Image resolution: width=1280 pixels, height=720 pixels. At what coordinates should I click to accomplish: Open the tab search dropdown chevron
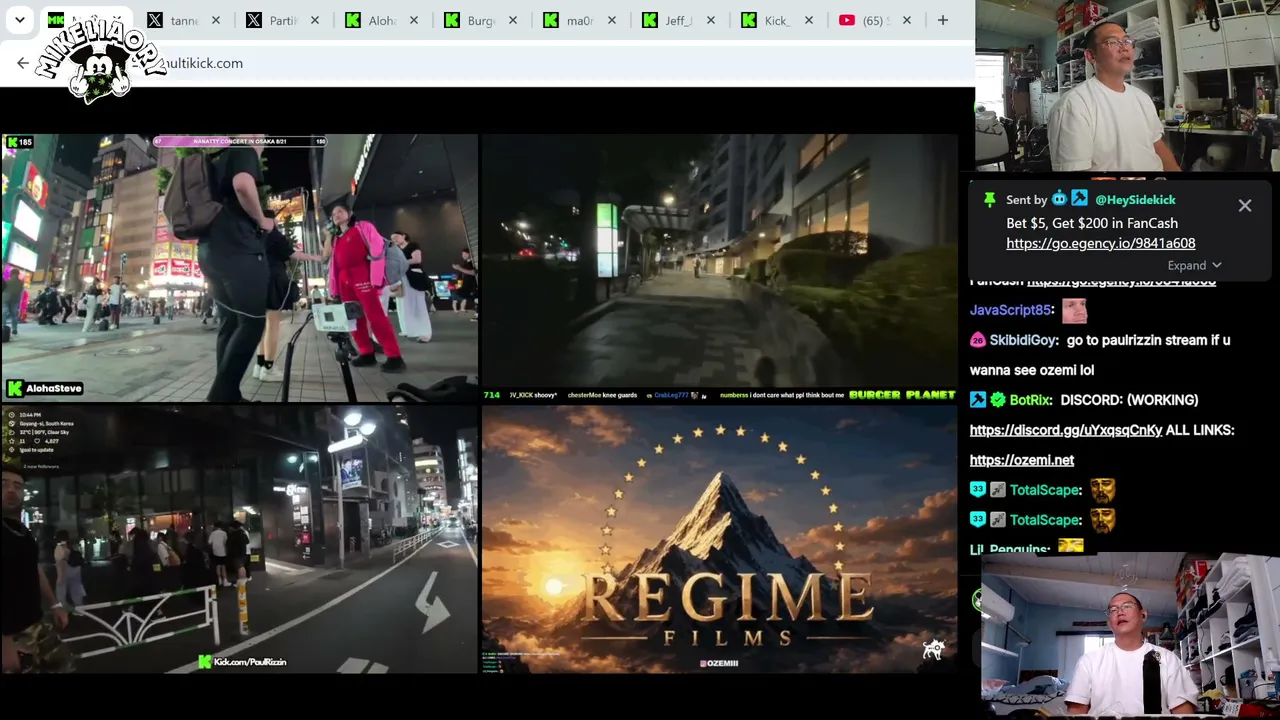(20, 20)
